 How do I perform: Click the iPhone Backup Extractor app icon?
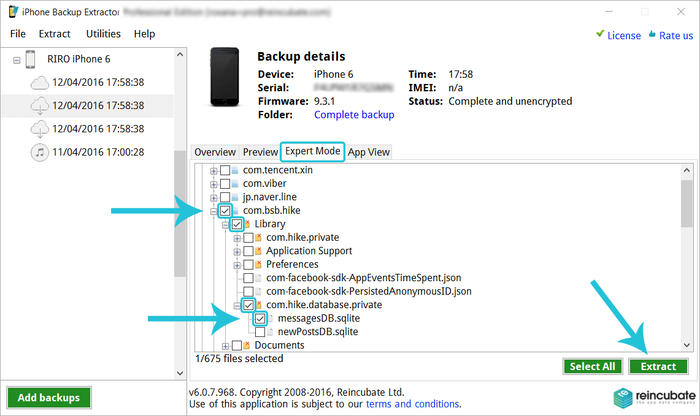click(13, 12)
